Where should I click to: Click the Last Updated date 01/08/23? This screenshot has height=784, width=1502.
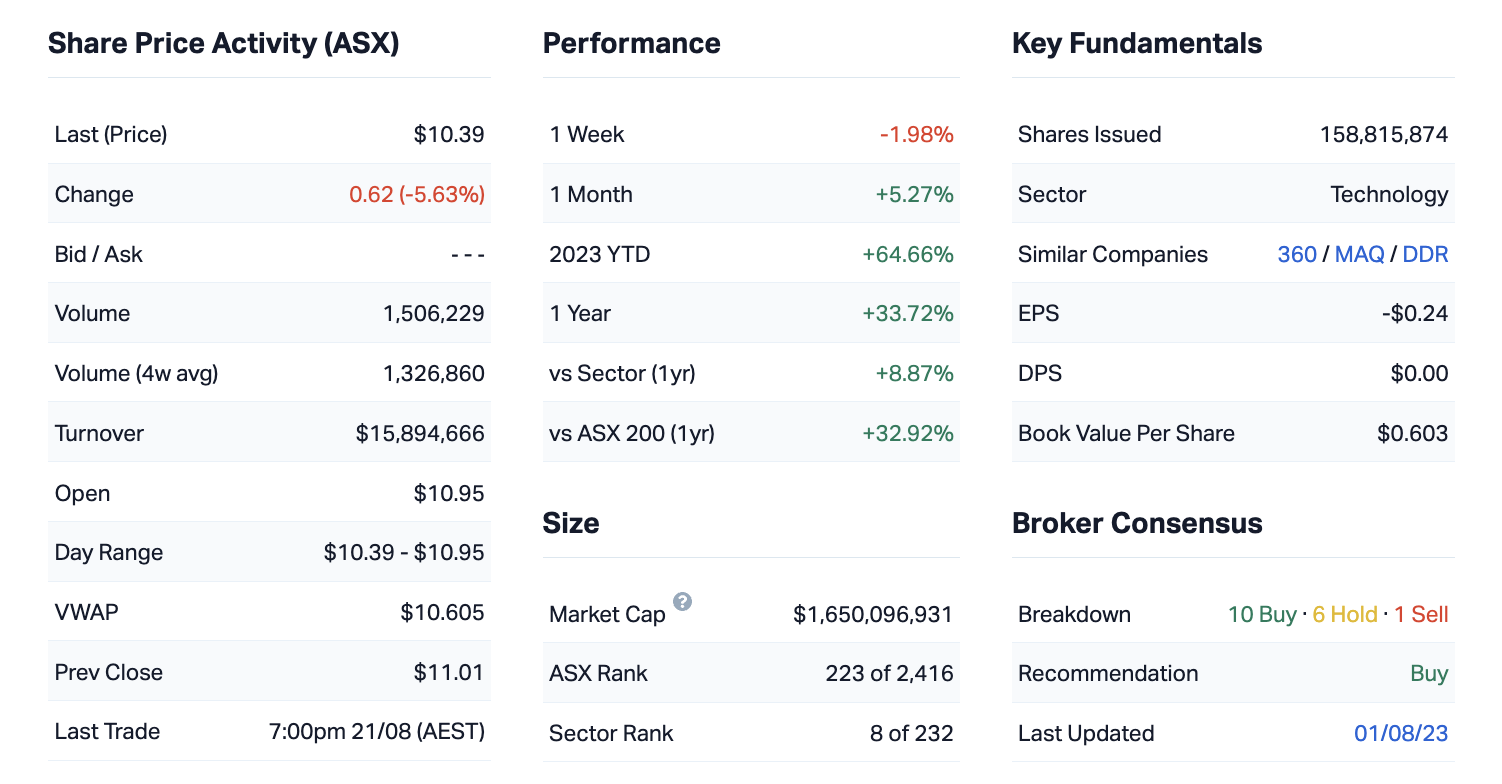tap(1400, 733)
